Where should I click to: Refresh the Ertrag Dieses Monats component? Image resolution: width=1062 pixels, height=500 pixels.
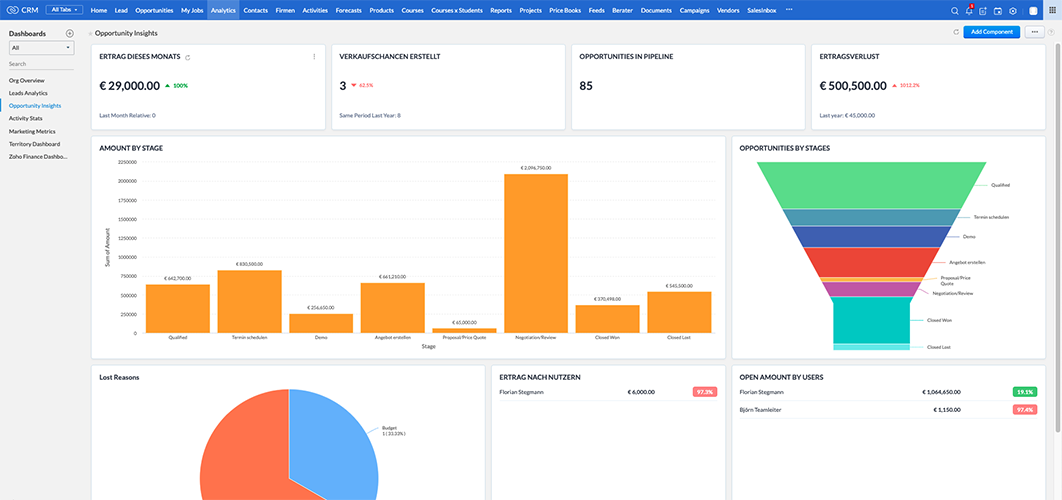(x=188, y=58)
